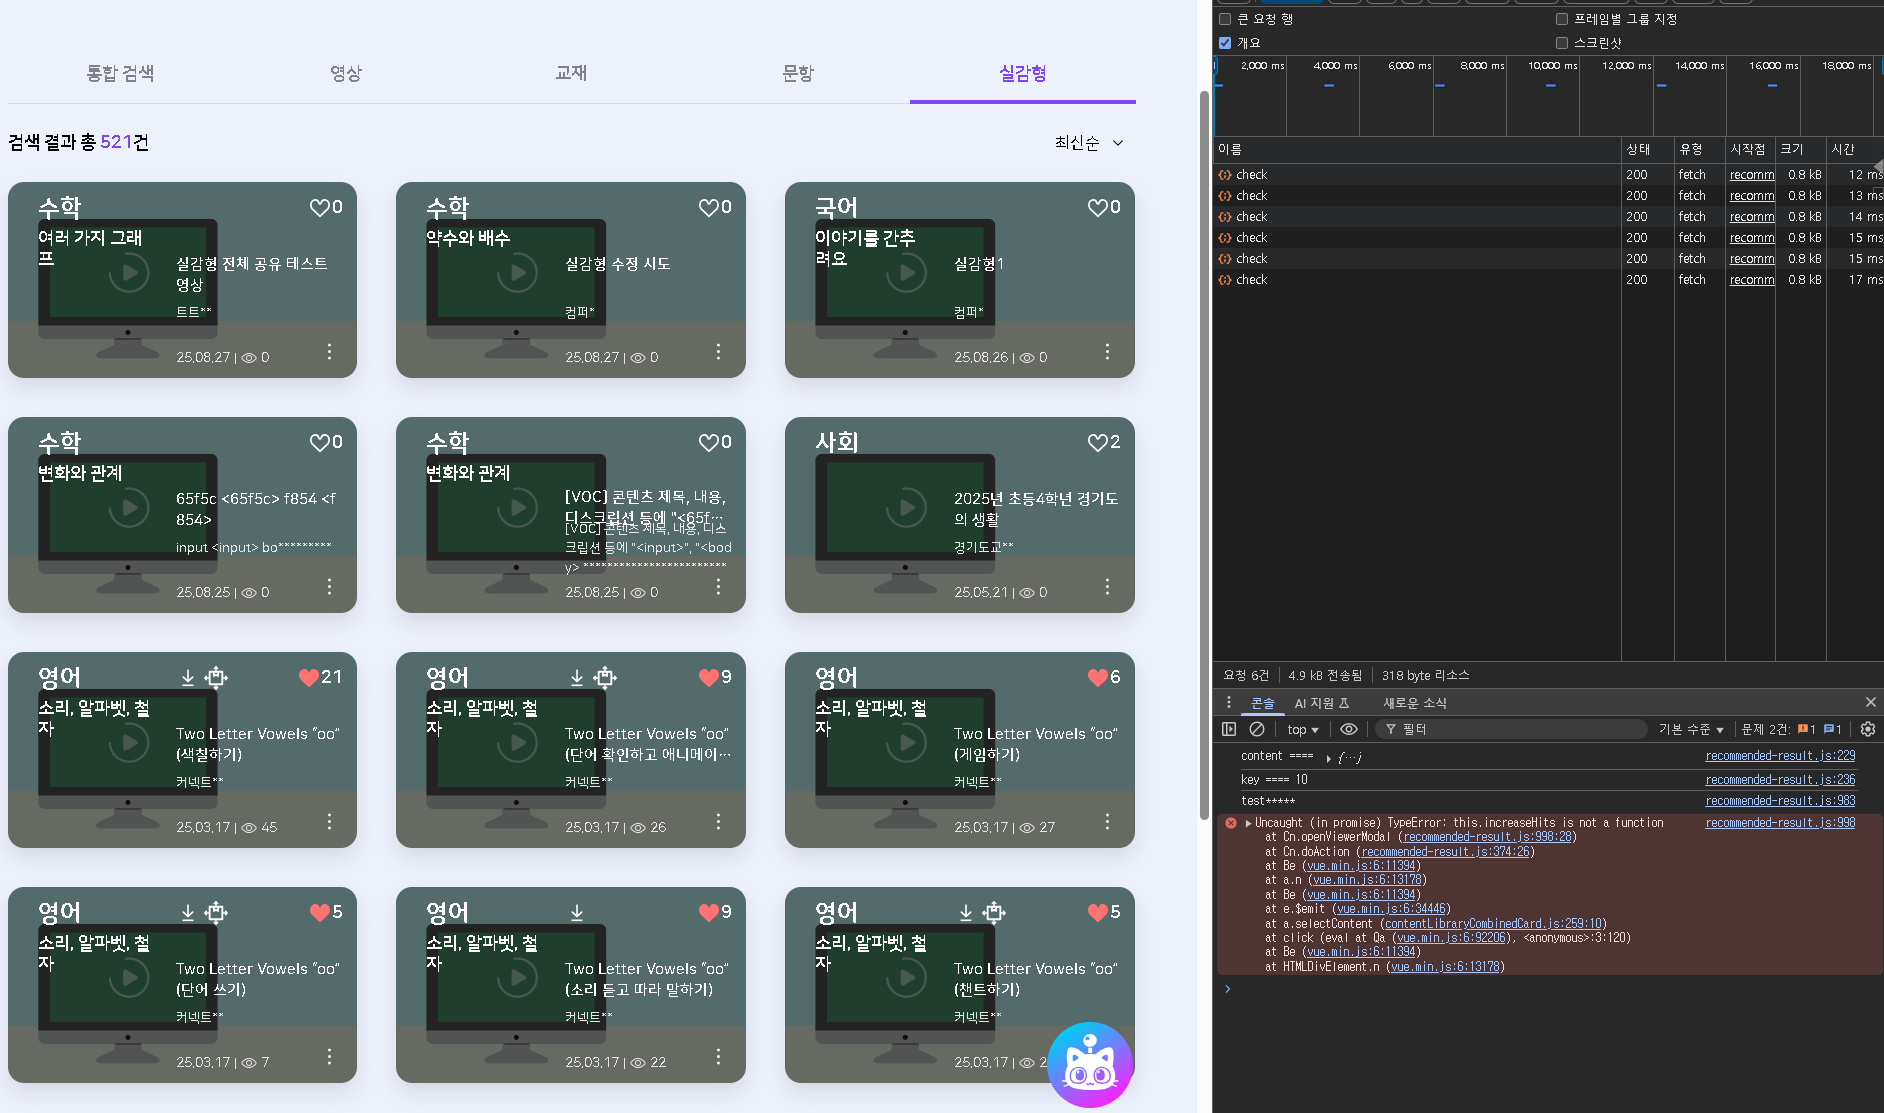The image size is (1884, 1113).
Task: Click the clear console icon
Action: coord(1257,729)
